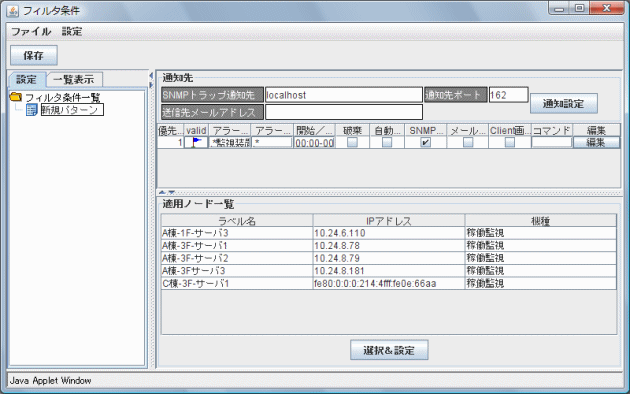The height and width of the screenshot is (394, 630).
Task: Open the ファイル menu
Action: pyautogui.click(x=31, y=31)
